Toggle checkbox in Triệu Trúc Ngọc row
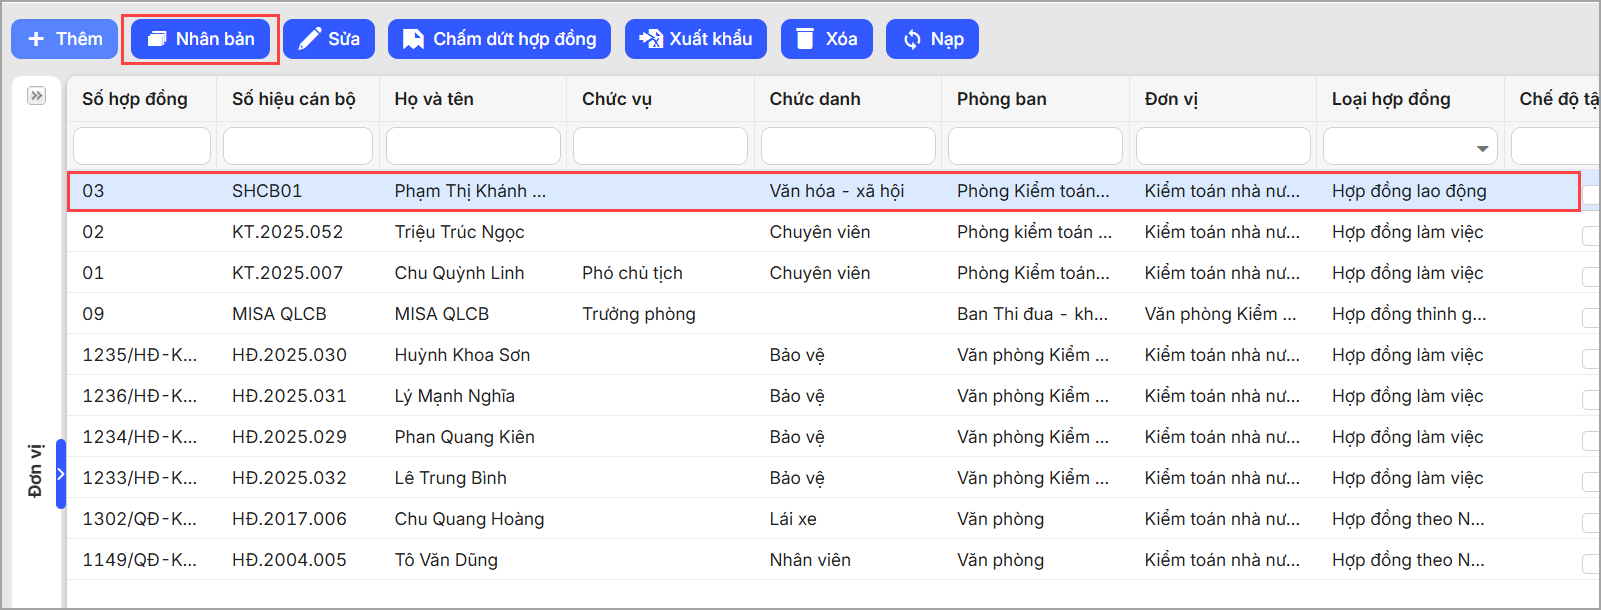 [1590, 236]
